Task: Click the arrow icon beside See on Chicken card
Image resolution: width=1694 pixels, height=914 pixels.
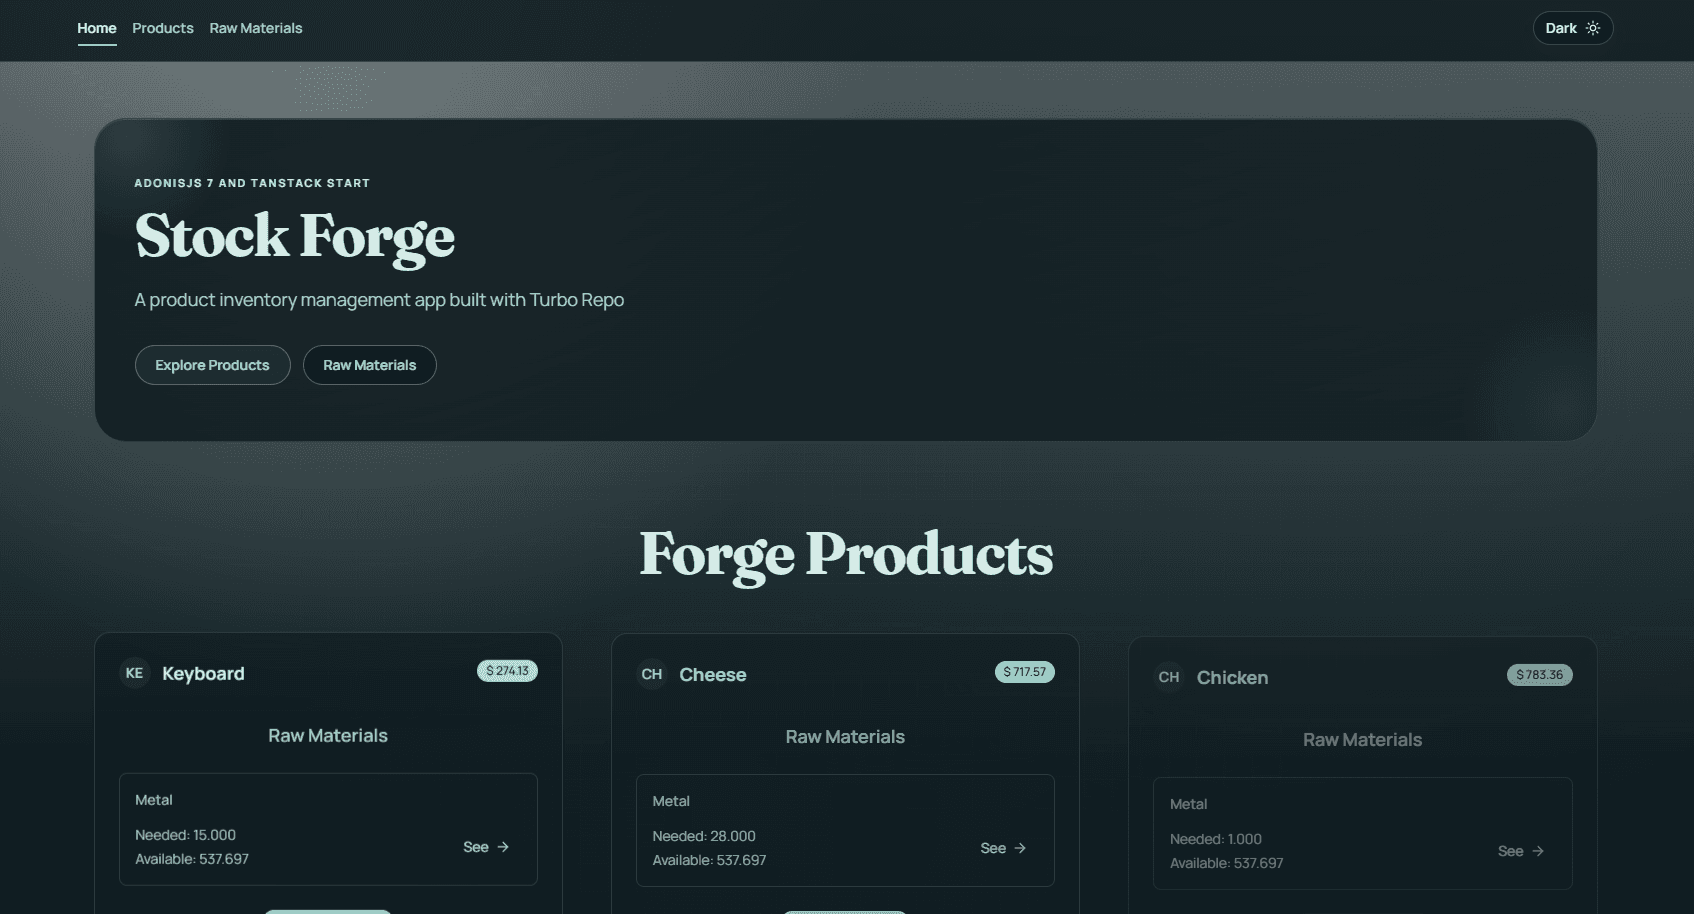Action: [1535, 851]
